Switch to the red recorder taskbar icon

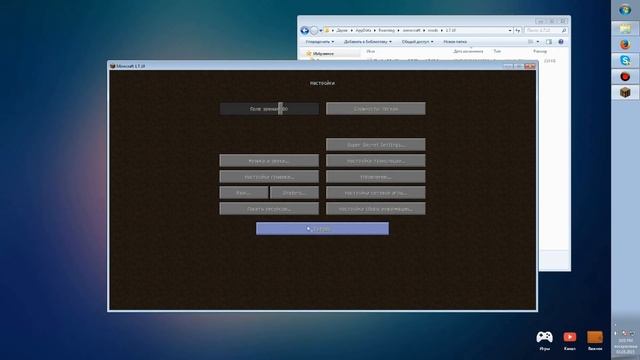(x=625, y=76)
